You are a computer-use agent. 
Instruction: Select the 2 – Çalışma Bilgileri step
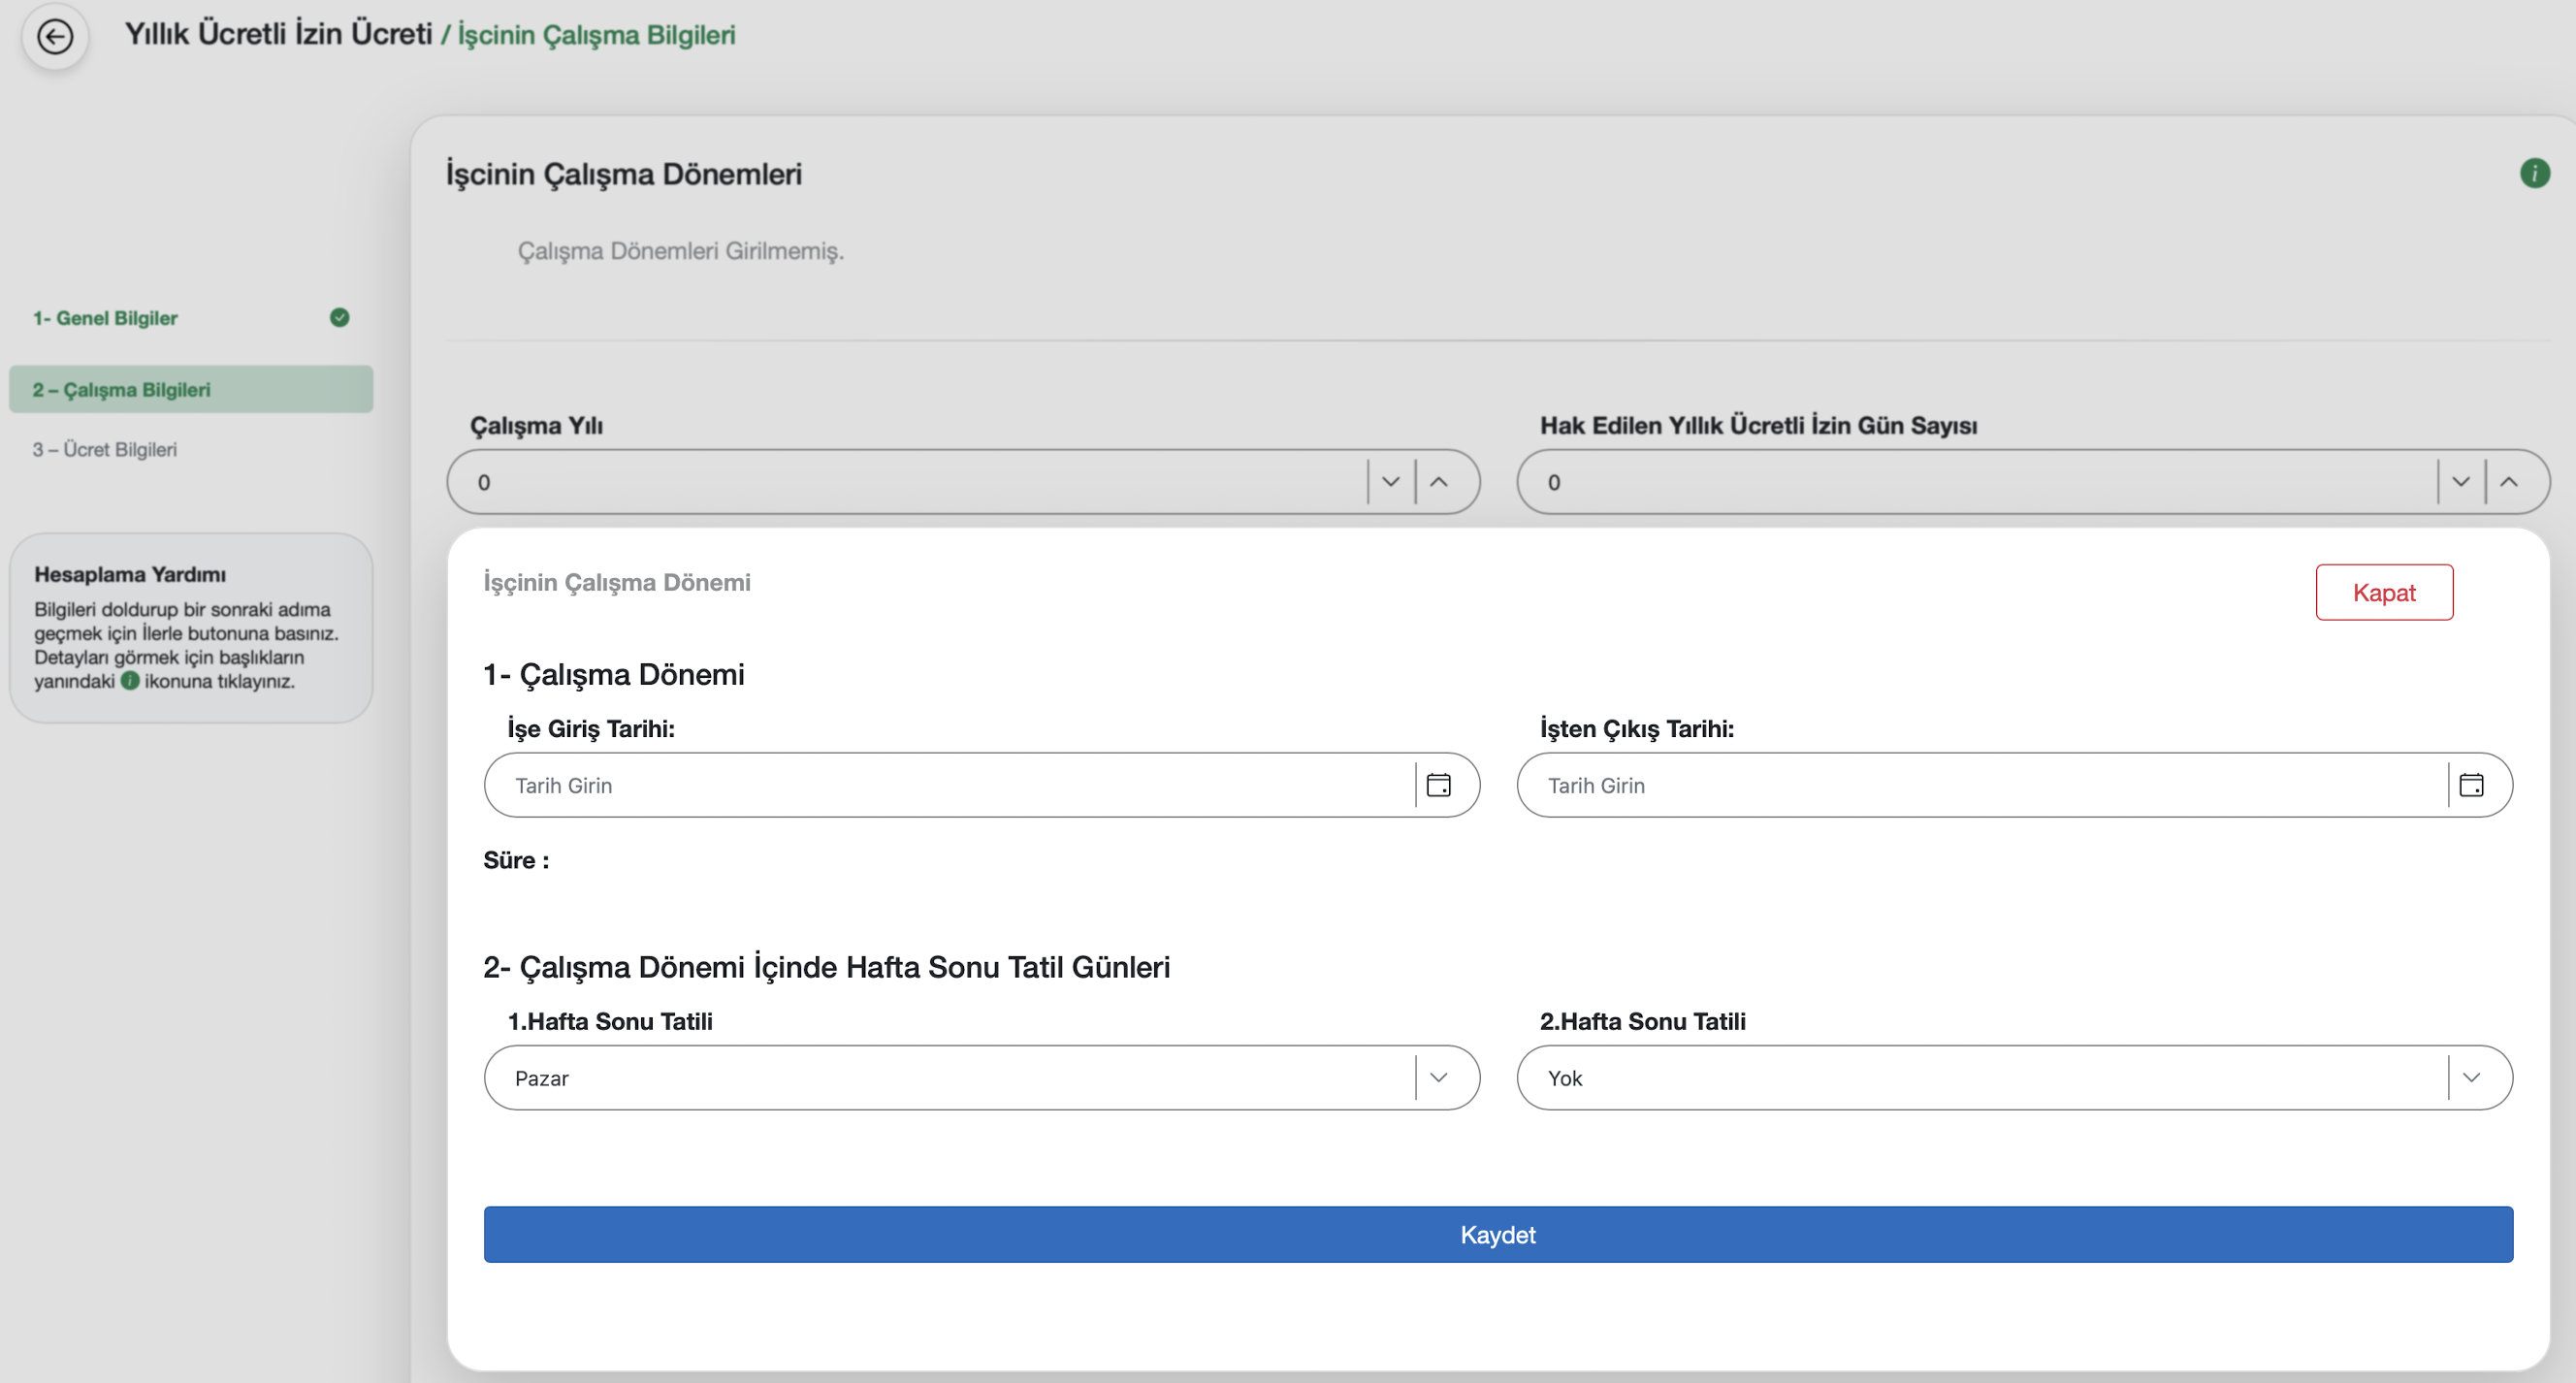[121, 390]
